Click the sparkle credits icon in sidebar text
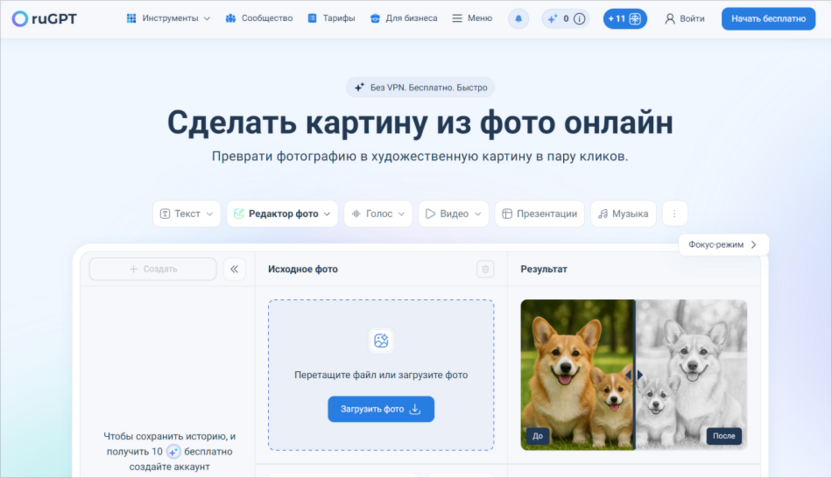This screenshot has height=478, width=832. [173, 452]
